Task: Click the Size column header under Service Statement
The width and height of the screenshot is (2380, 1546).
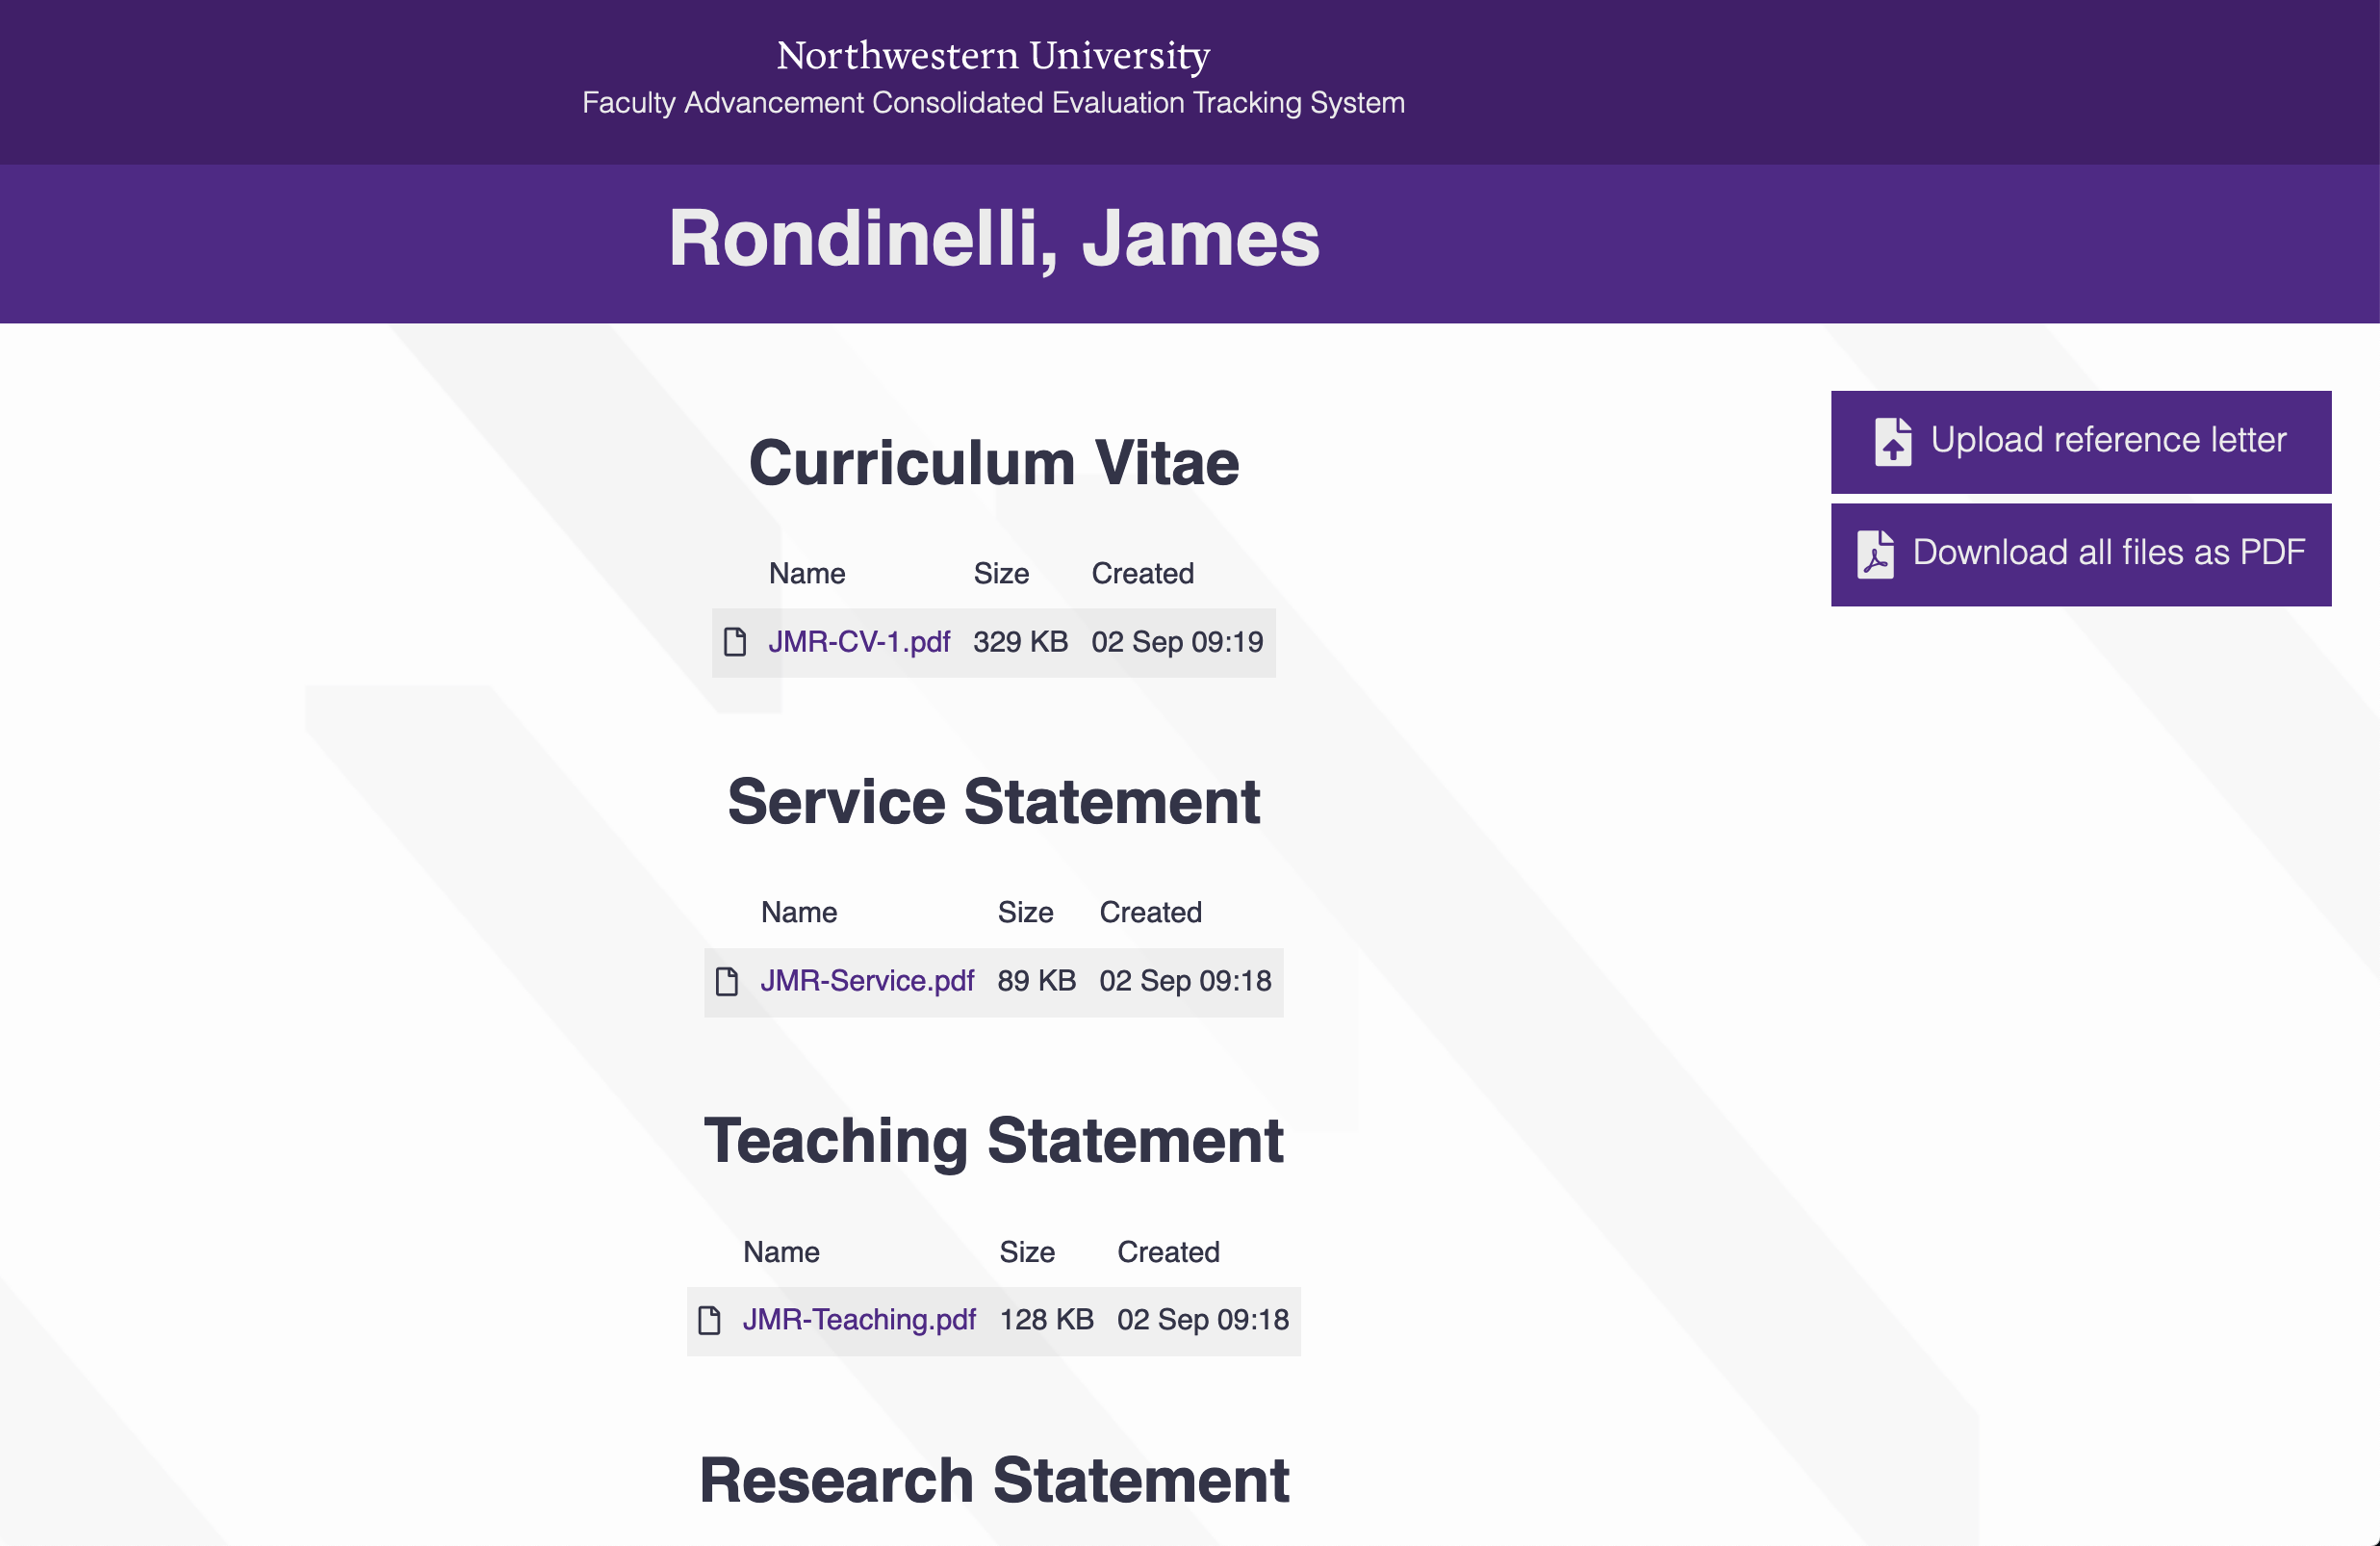Action: 1025,913
